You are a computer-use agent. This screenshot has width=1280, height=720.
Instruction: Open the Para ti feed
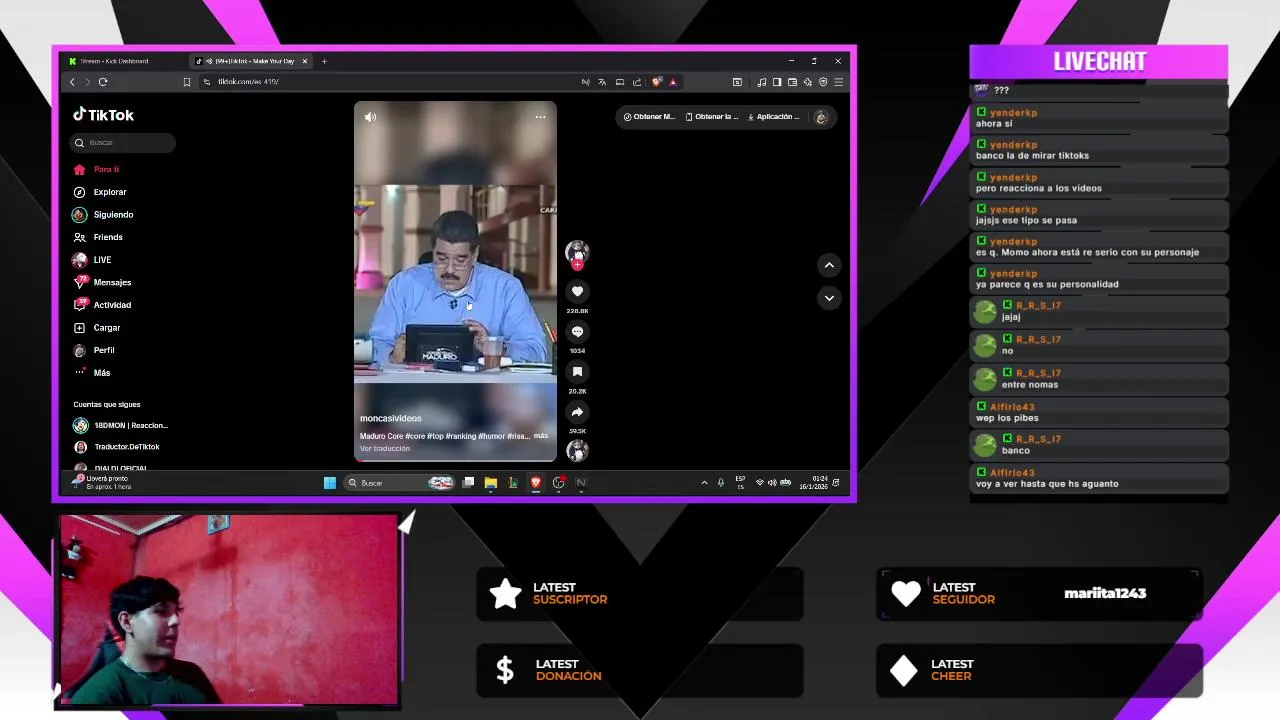(x=96, y=169)
